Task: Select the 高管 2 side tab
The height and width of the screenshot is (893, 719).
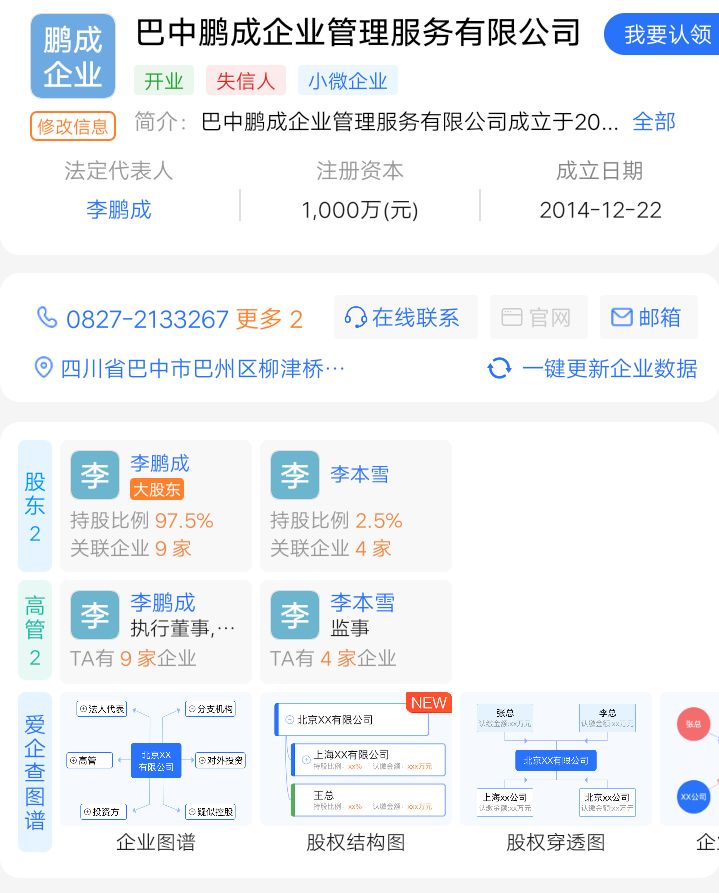Action: tap(35, 631)
